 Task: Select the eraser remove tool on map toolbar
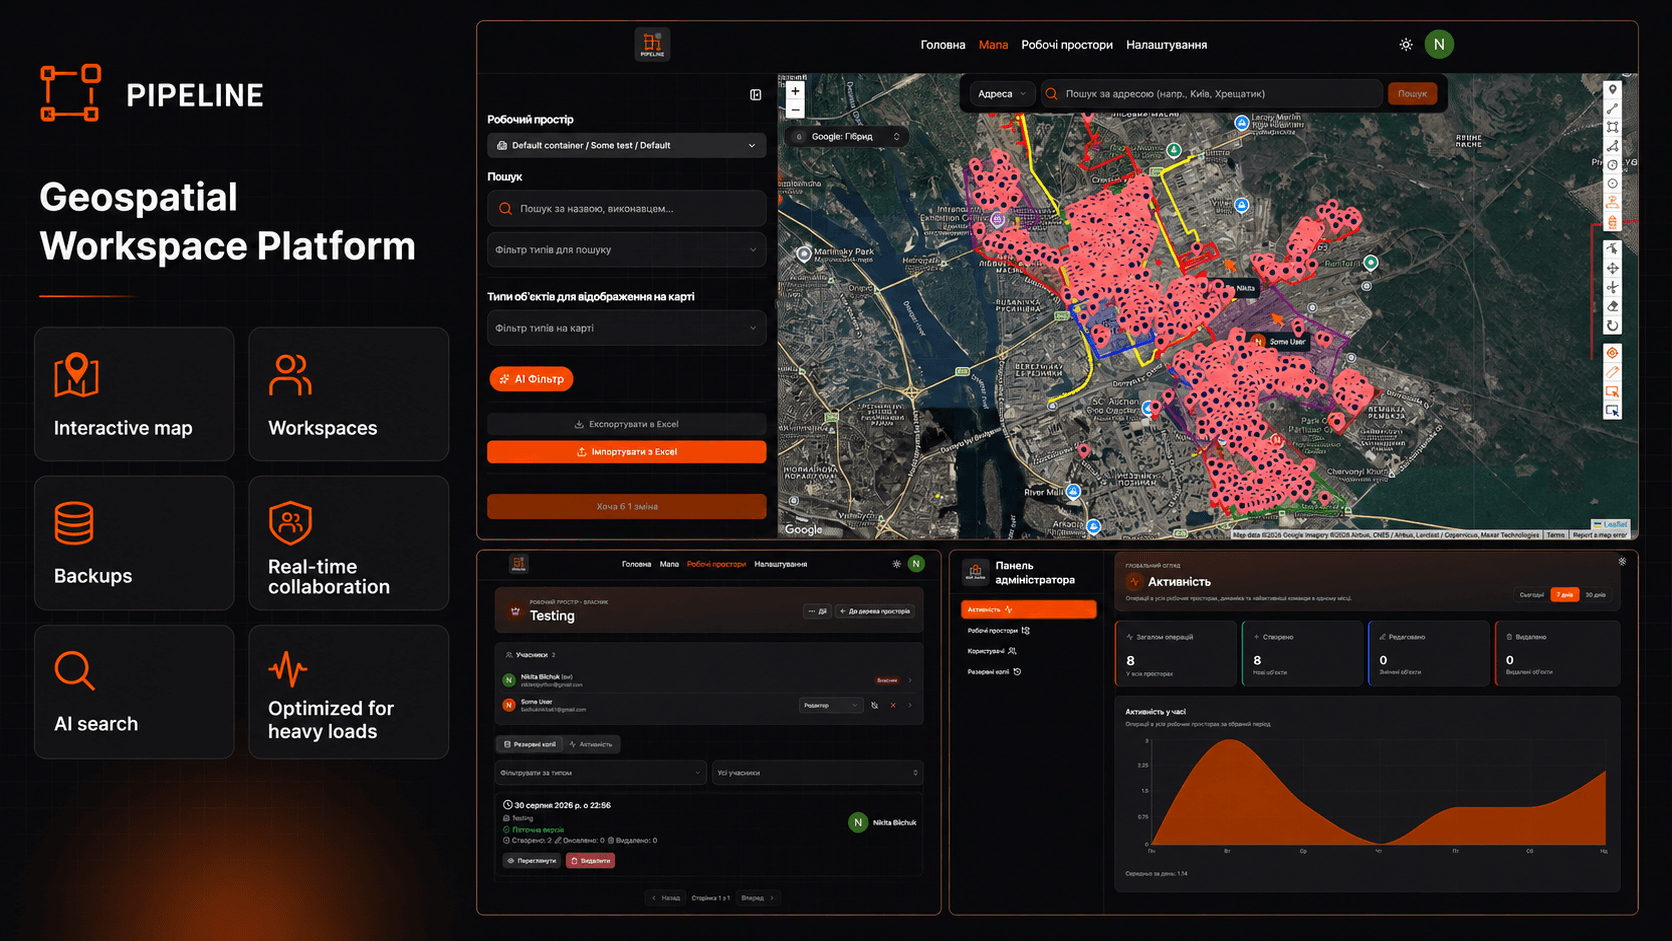[1612, 306]
